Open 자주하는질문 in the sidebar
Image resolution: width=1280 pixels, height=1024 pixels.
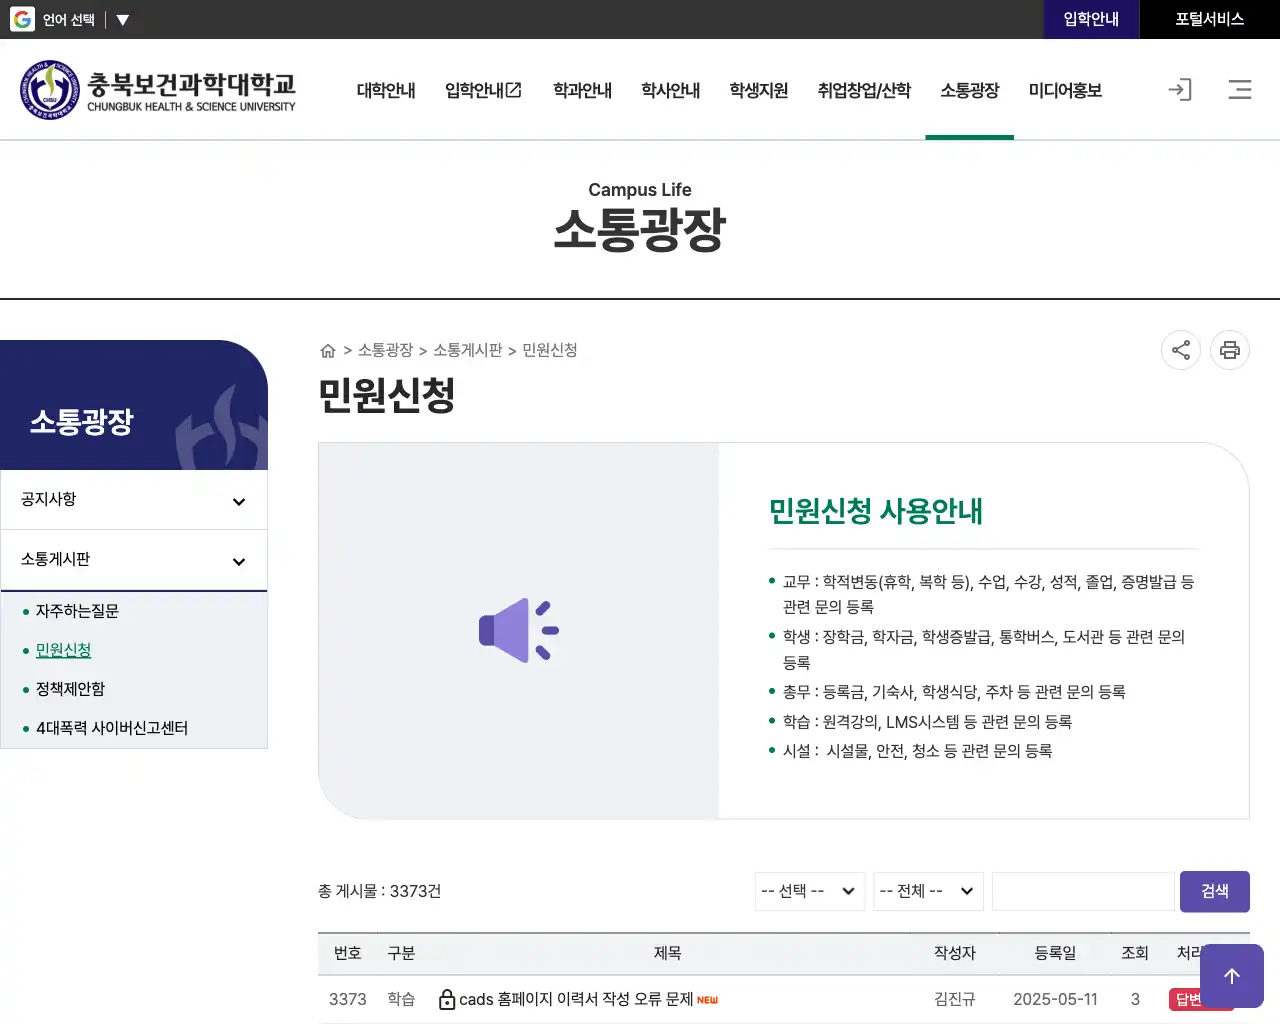77,611
